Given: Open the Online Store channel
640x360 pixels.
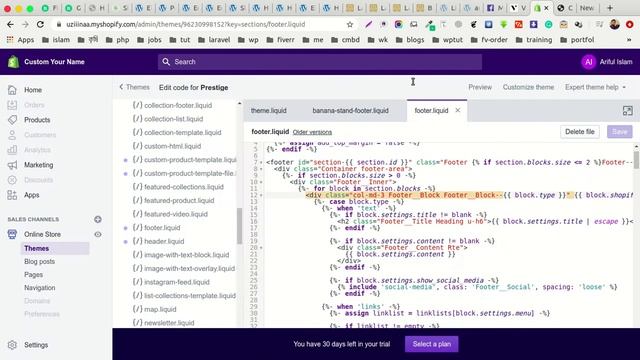Looking at the screenshot, I should tap(42, 234).
